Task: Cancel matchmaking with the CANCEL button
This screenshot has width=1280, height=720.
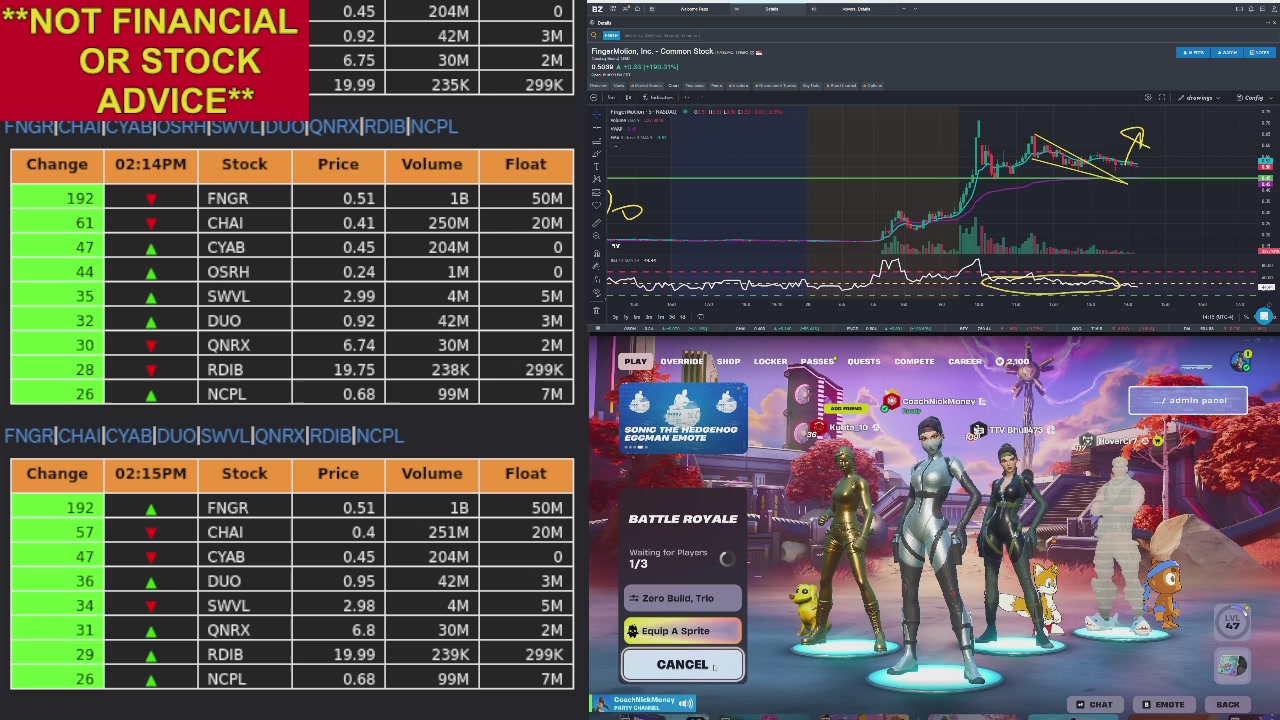Action: click(683, 665)
